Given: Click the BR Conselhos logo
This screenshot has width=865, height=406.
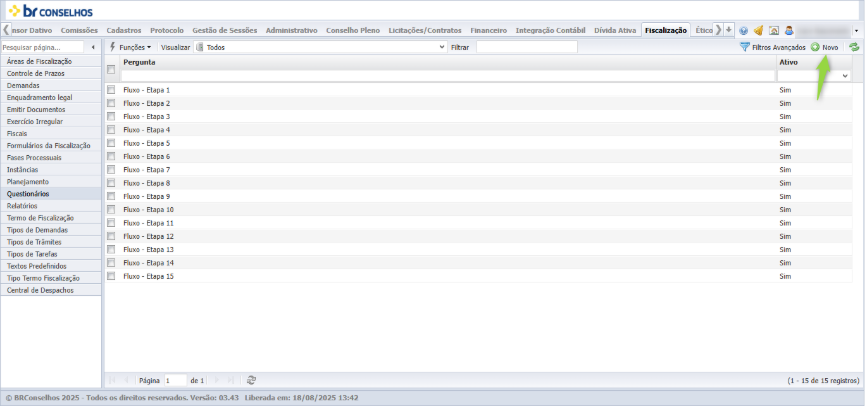Looking at the screenshot, I should pos(51,10).
